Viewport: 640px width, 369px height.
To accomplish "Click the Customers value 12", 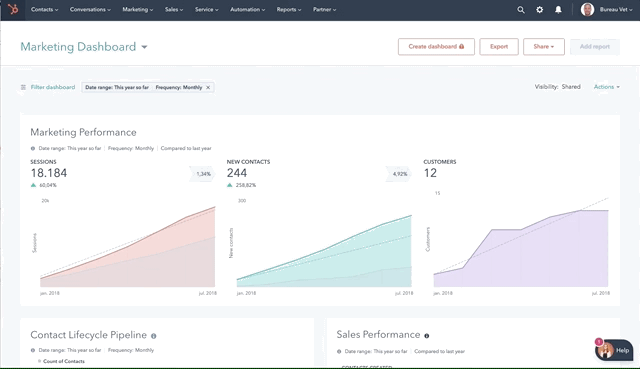I will click(430, 173).
